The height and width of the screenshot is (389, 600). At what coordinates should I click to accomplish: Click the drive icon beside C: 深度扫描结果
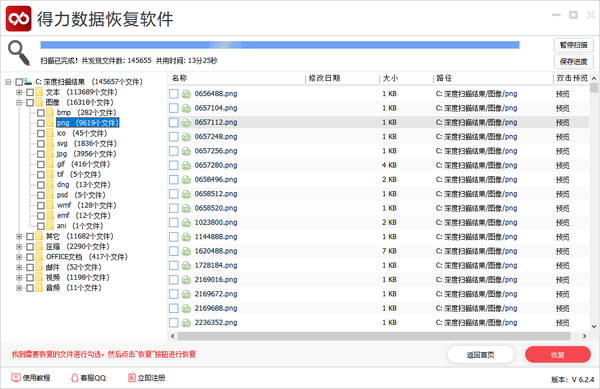(x=28, y=81)
